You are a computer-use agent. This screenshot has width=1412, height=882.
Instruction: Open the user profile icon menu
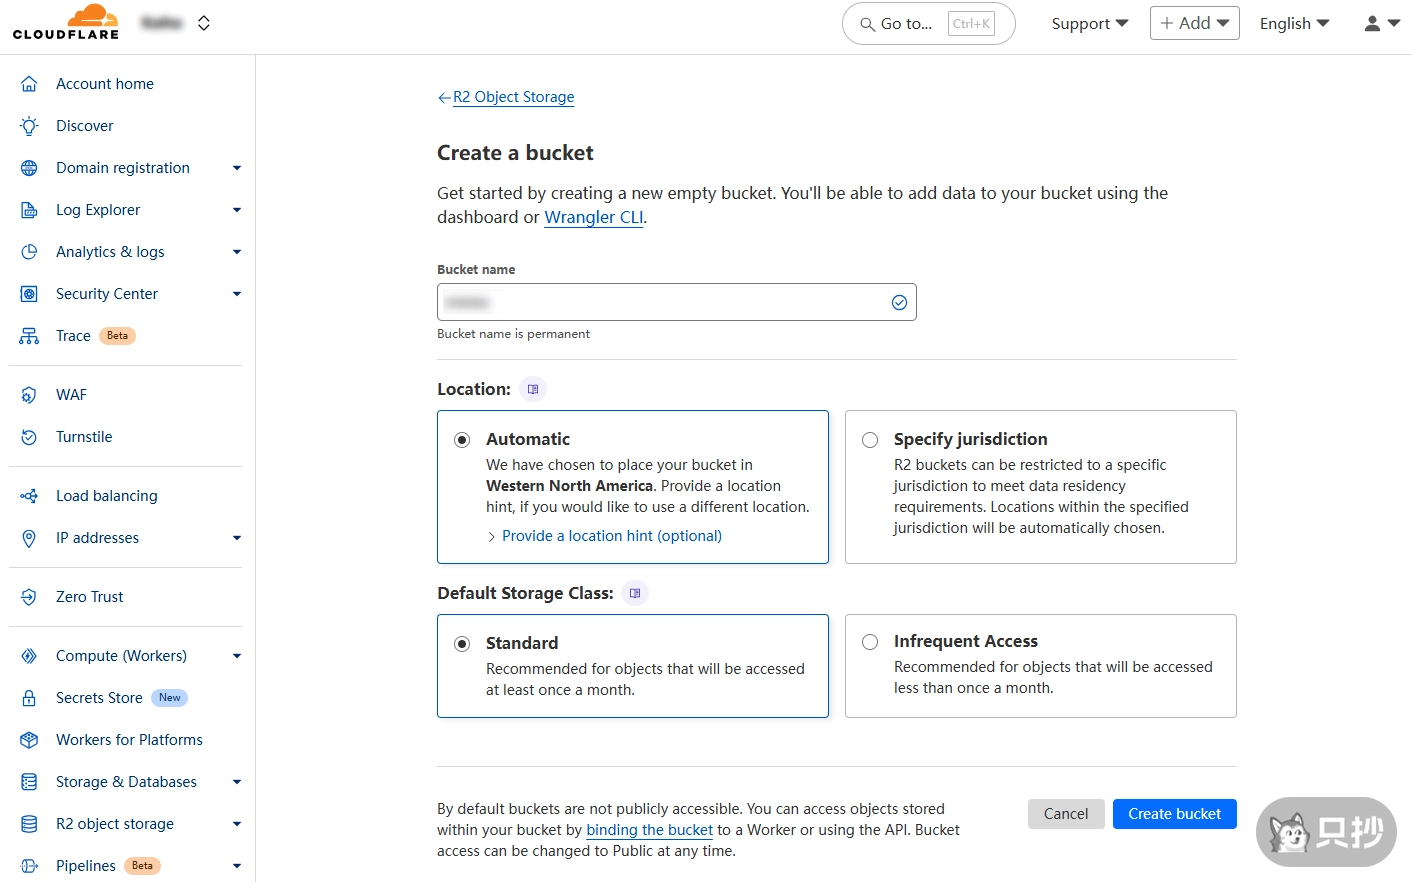click(x=1381, y=23)
